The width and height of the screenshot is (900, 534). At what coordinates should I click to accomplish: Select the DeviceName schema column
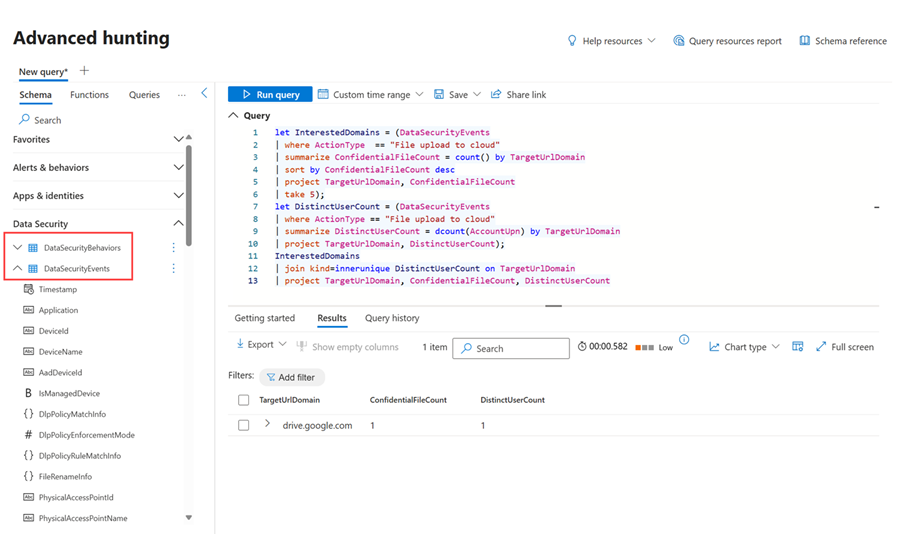(60, 351)
